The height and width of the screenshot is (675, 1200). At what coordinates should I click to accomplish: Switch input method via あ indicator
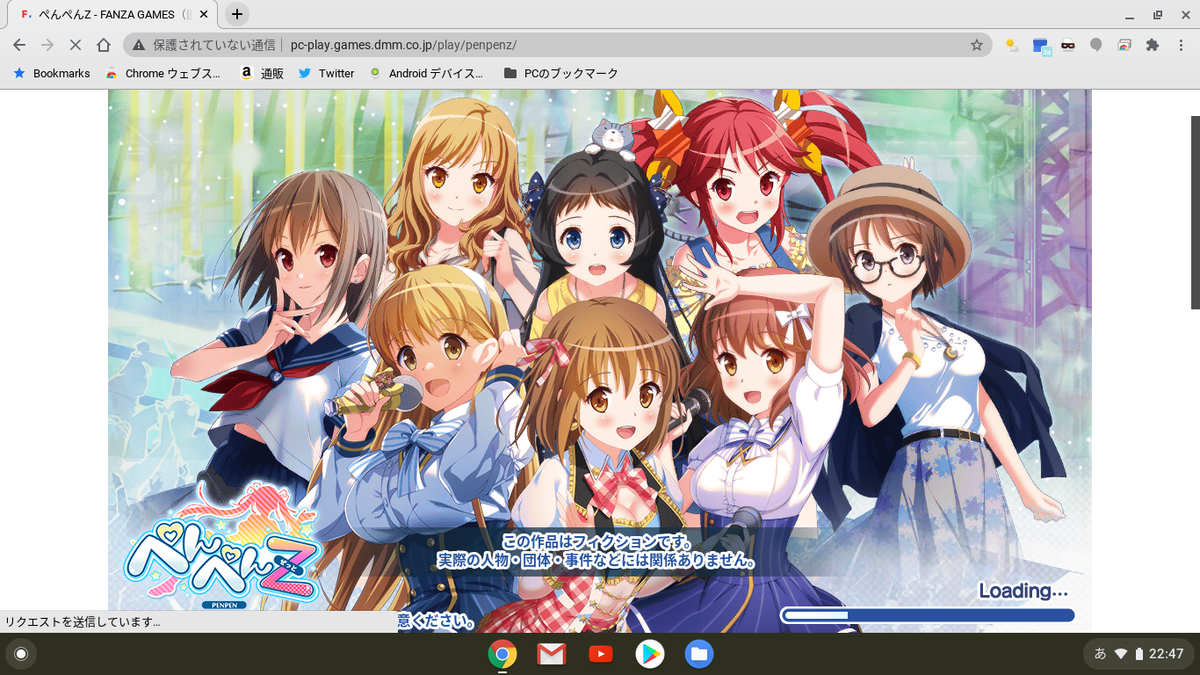coord(1100,654)
